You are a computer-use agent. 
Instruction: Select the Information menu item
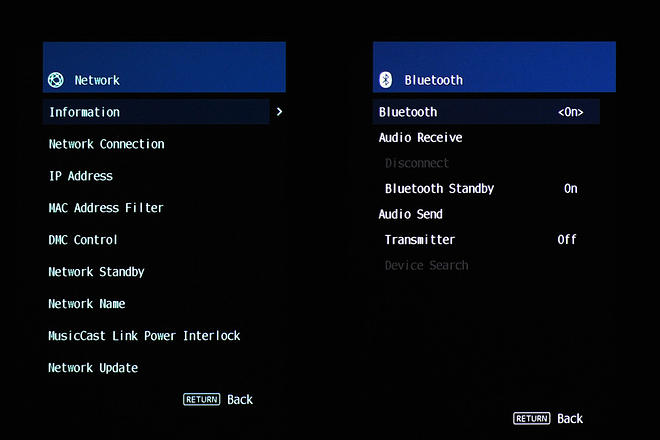click(156, 112)
